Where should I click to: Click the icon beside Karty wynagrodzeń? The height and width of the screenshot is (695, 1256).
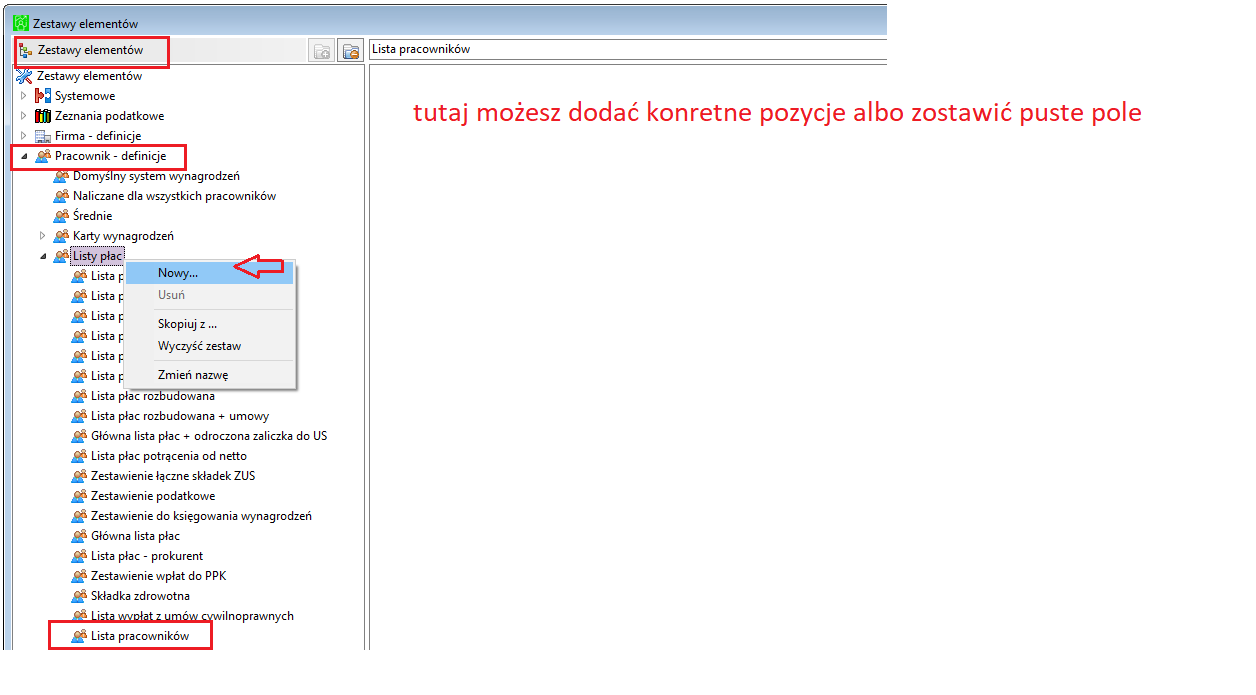(x=61, y=236)
